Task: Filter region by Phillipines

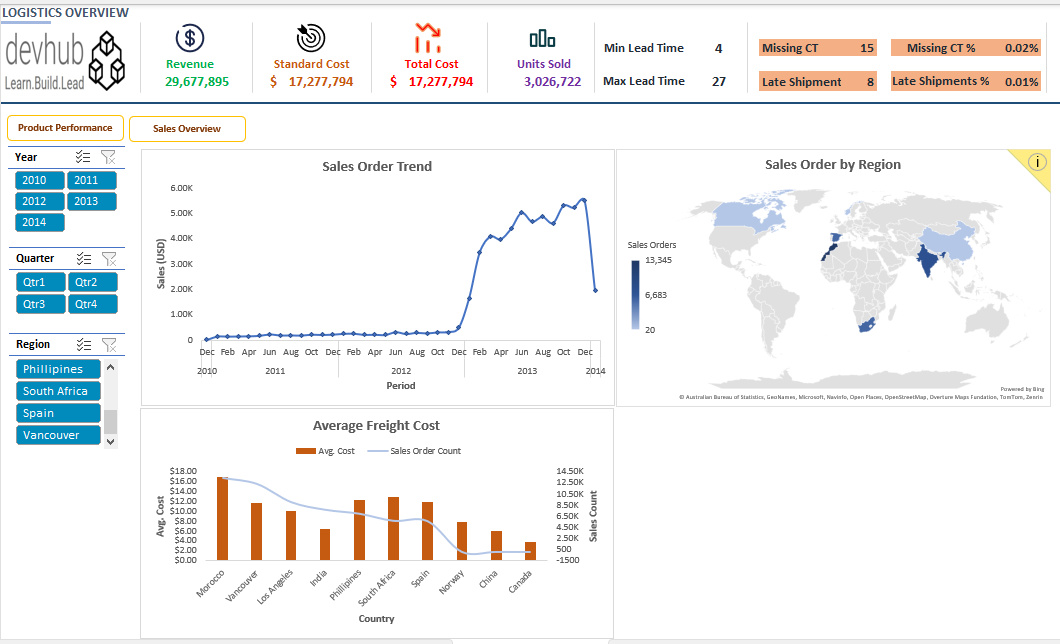Action: [58, 369]
